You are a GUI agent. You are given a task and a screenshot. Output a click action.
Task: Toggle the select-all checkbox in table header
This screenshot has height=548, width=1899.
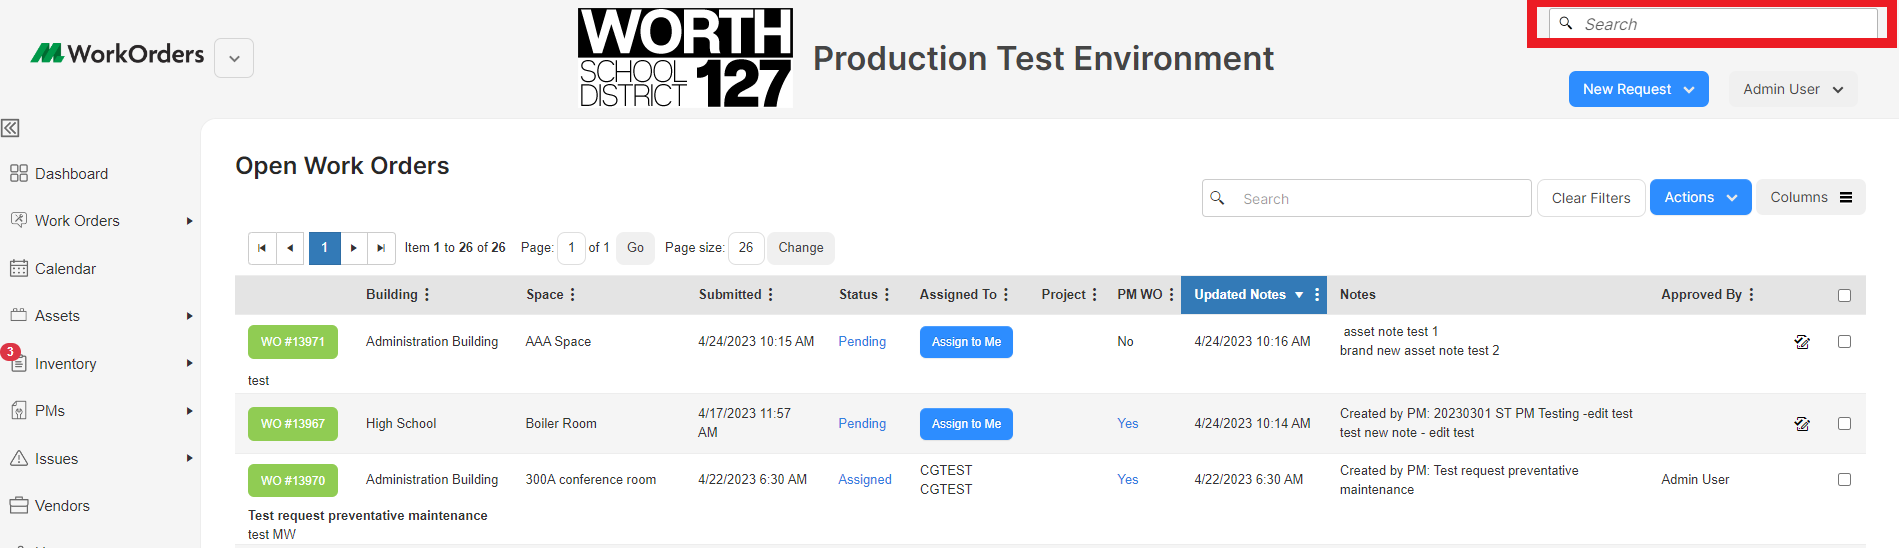(x=1844, y=295)
